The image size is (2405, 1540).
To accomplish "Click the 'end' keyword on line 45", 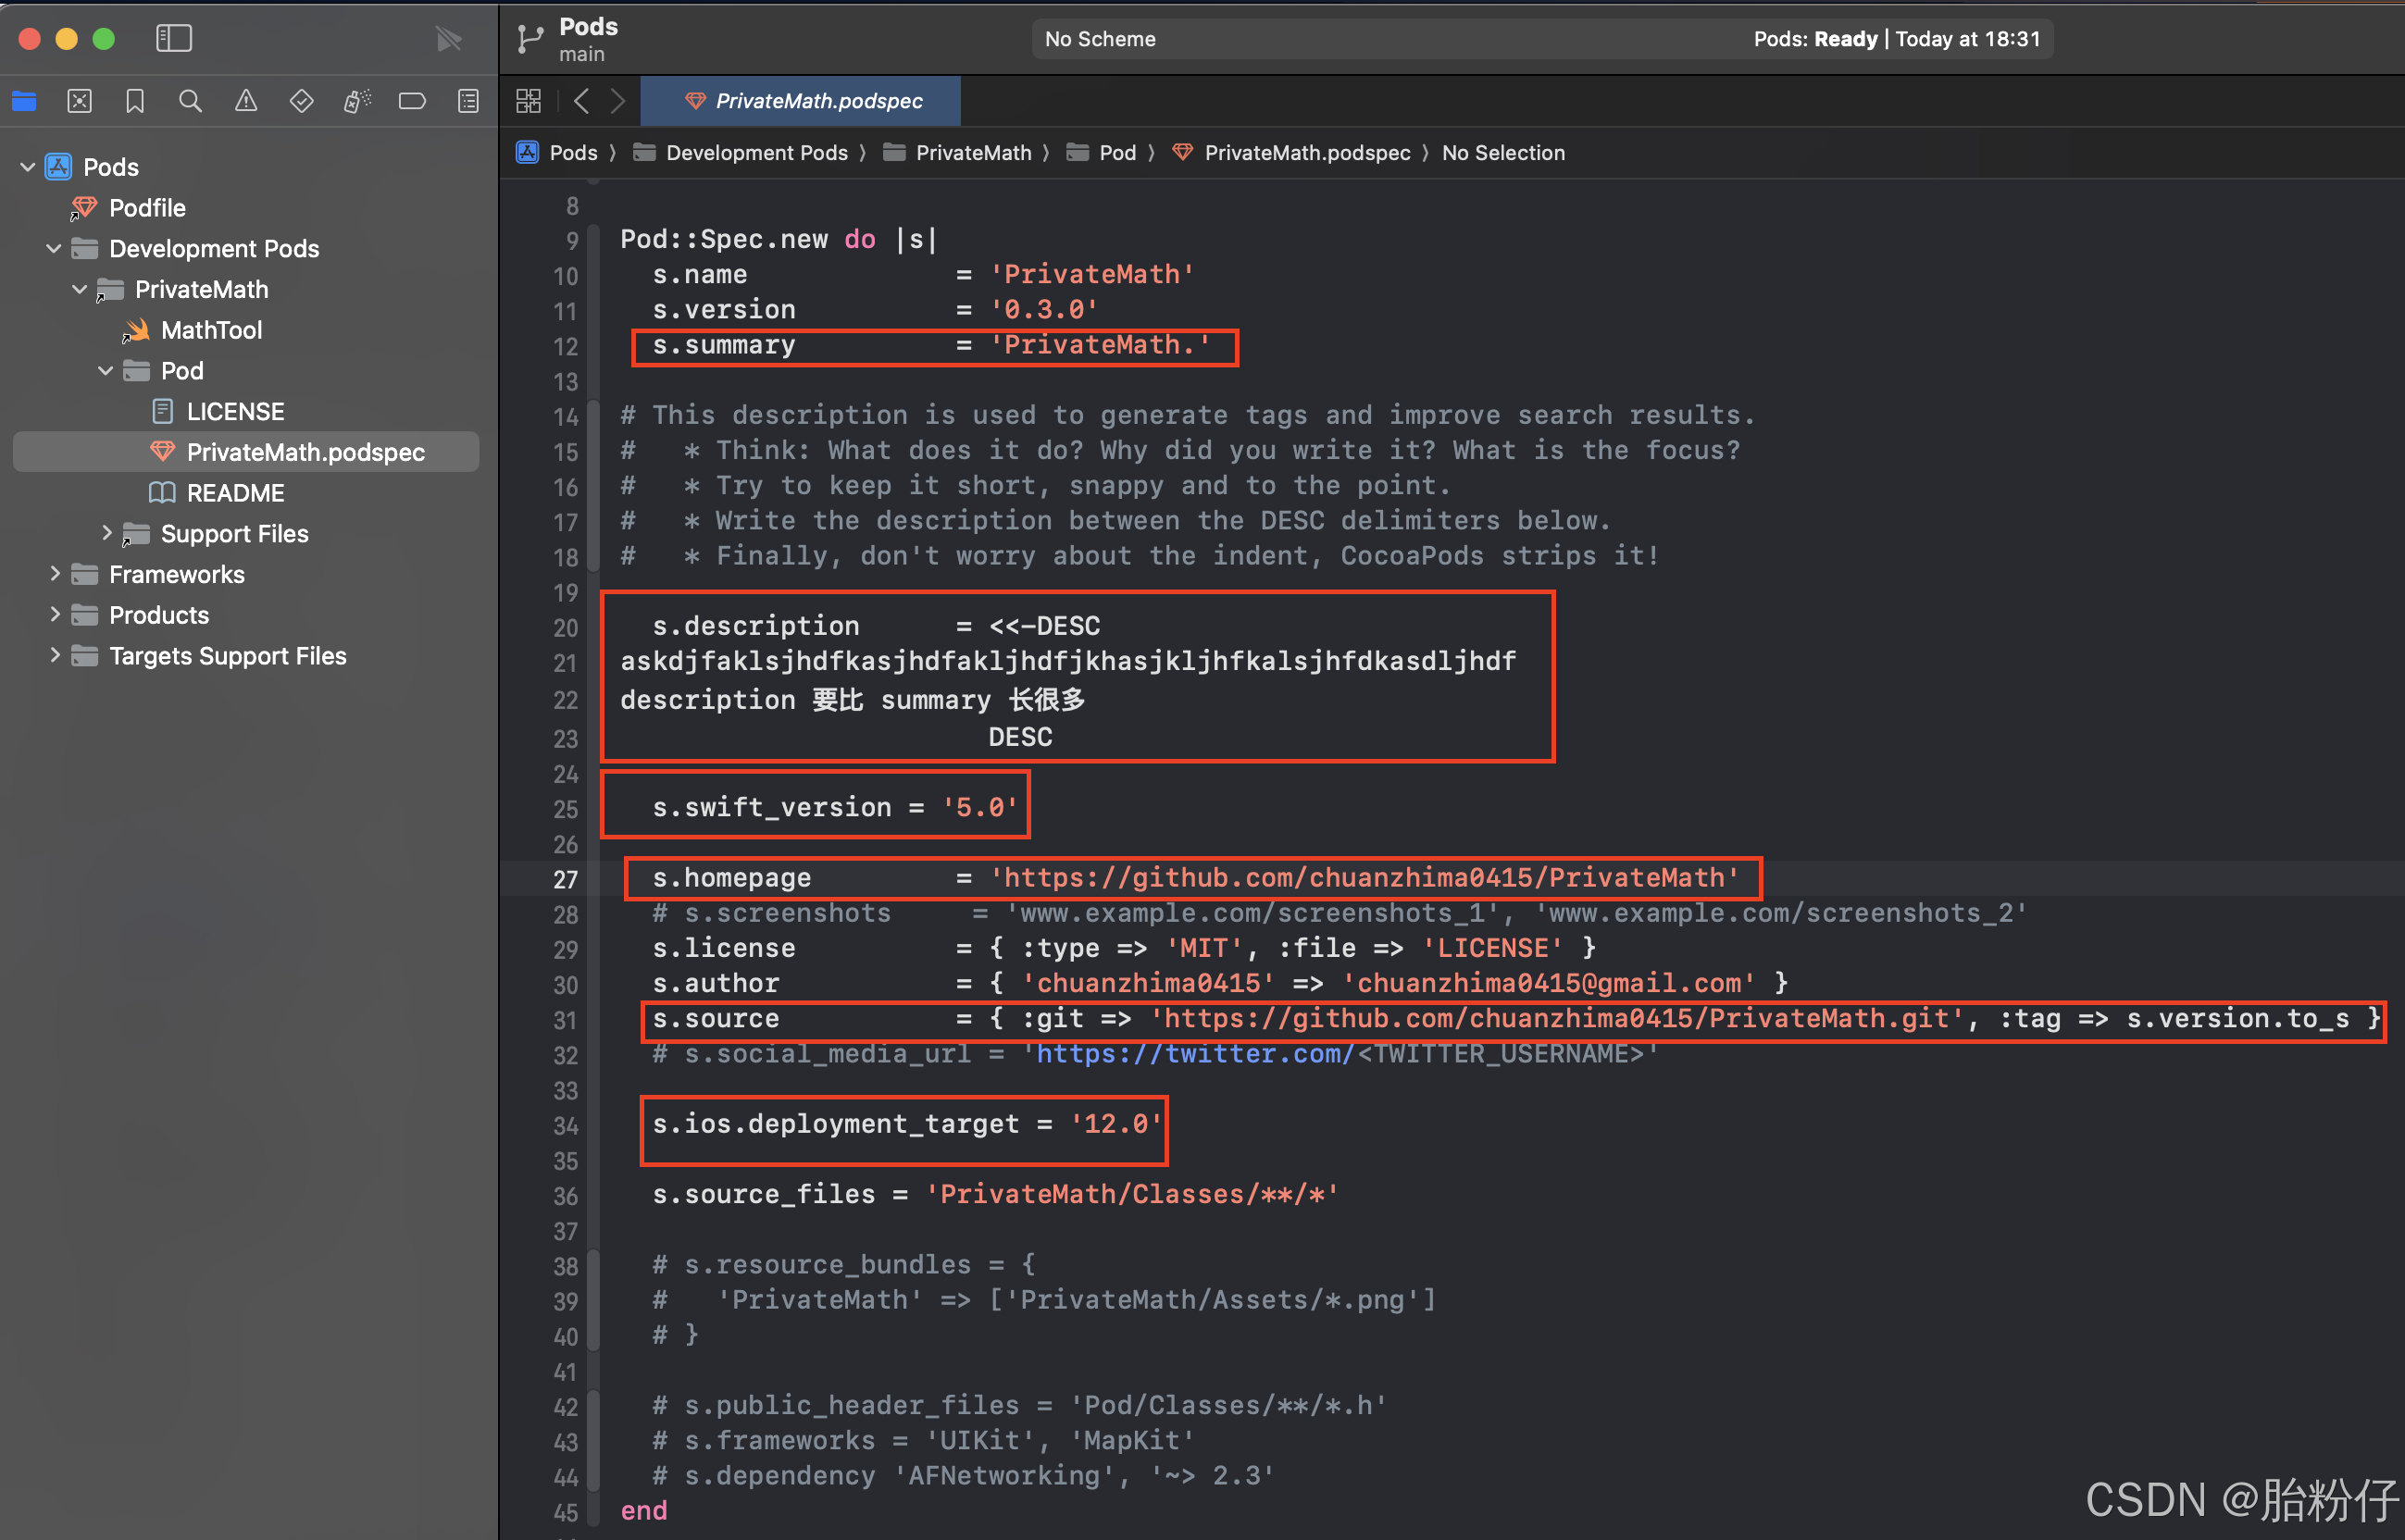I will coord(644,1511).
